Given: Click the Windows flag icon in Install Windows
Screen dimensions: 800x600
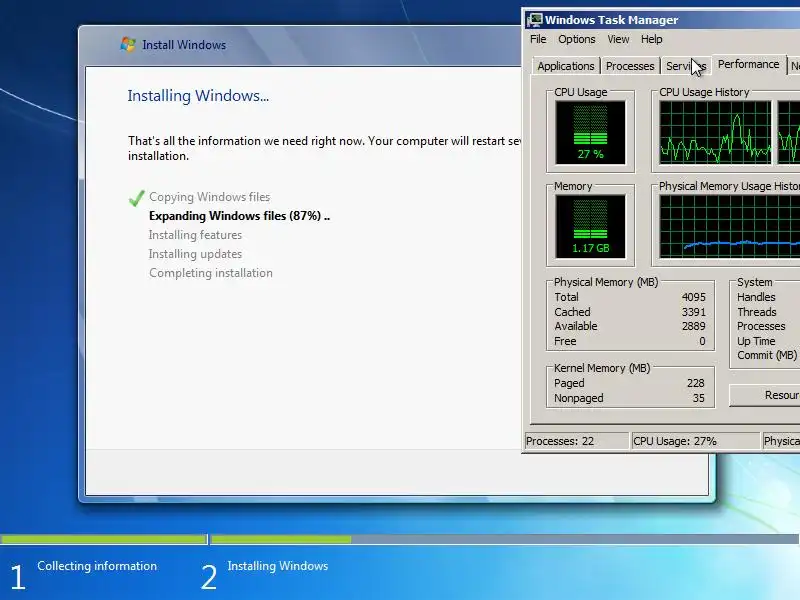Looking at the screenshot, I should pos(128,44).
